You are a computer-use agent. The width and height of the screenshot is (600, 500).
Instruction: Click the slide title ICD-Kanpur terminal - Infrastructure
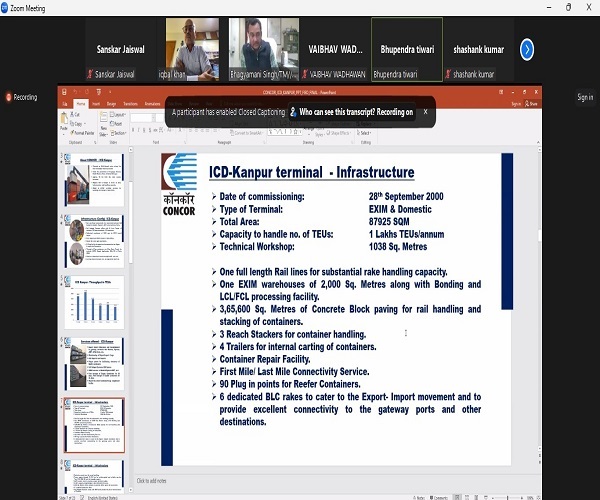311,172
